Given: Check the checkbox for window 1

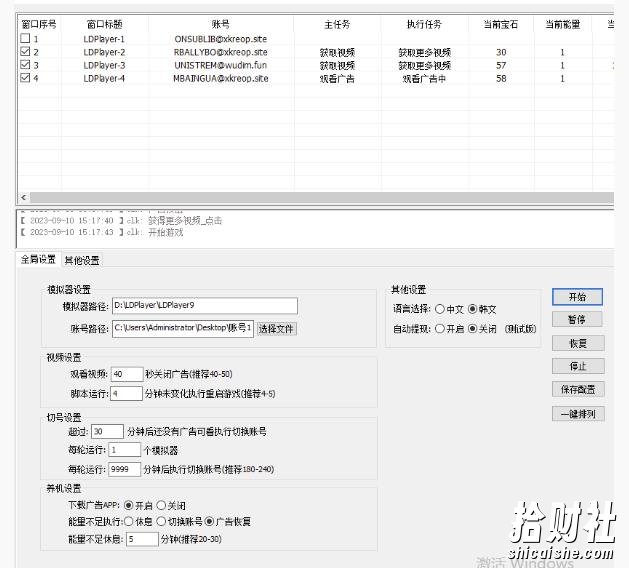Looking at the screenshot, I should point(25,39).
